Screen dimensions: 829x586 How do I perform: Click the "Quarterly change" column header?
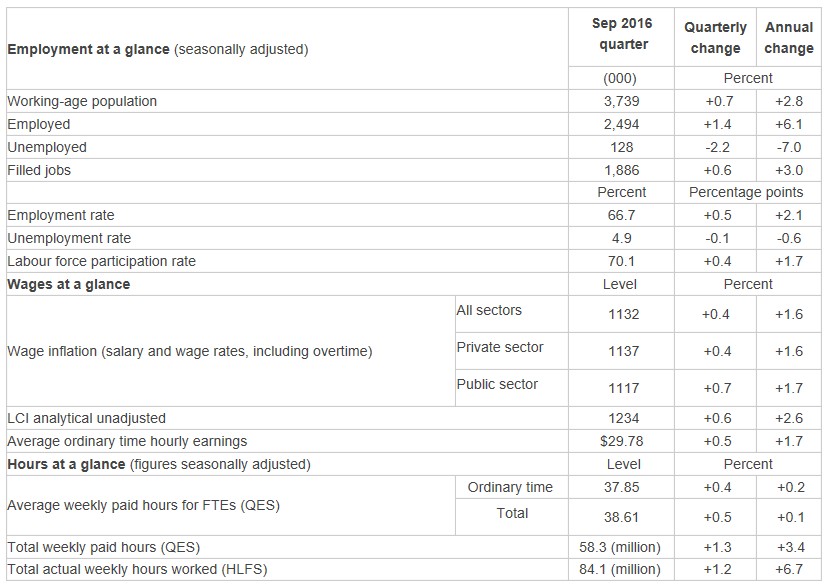[x=715, y=38]
